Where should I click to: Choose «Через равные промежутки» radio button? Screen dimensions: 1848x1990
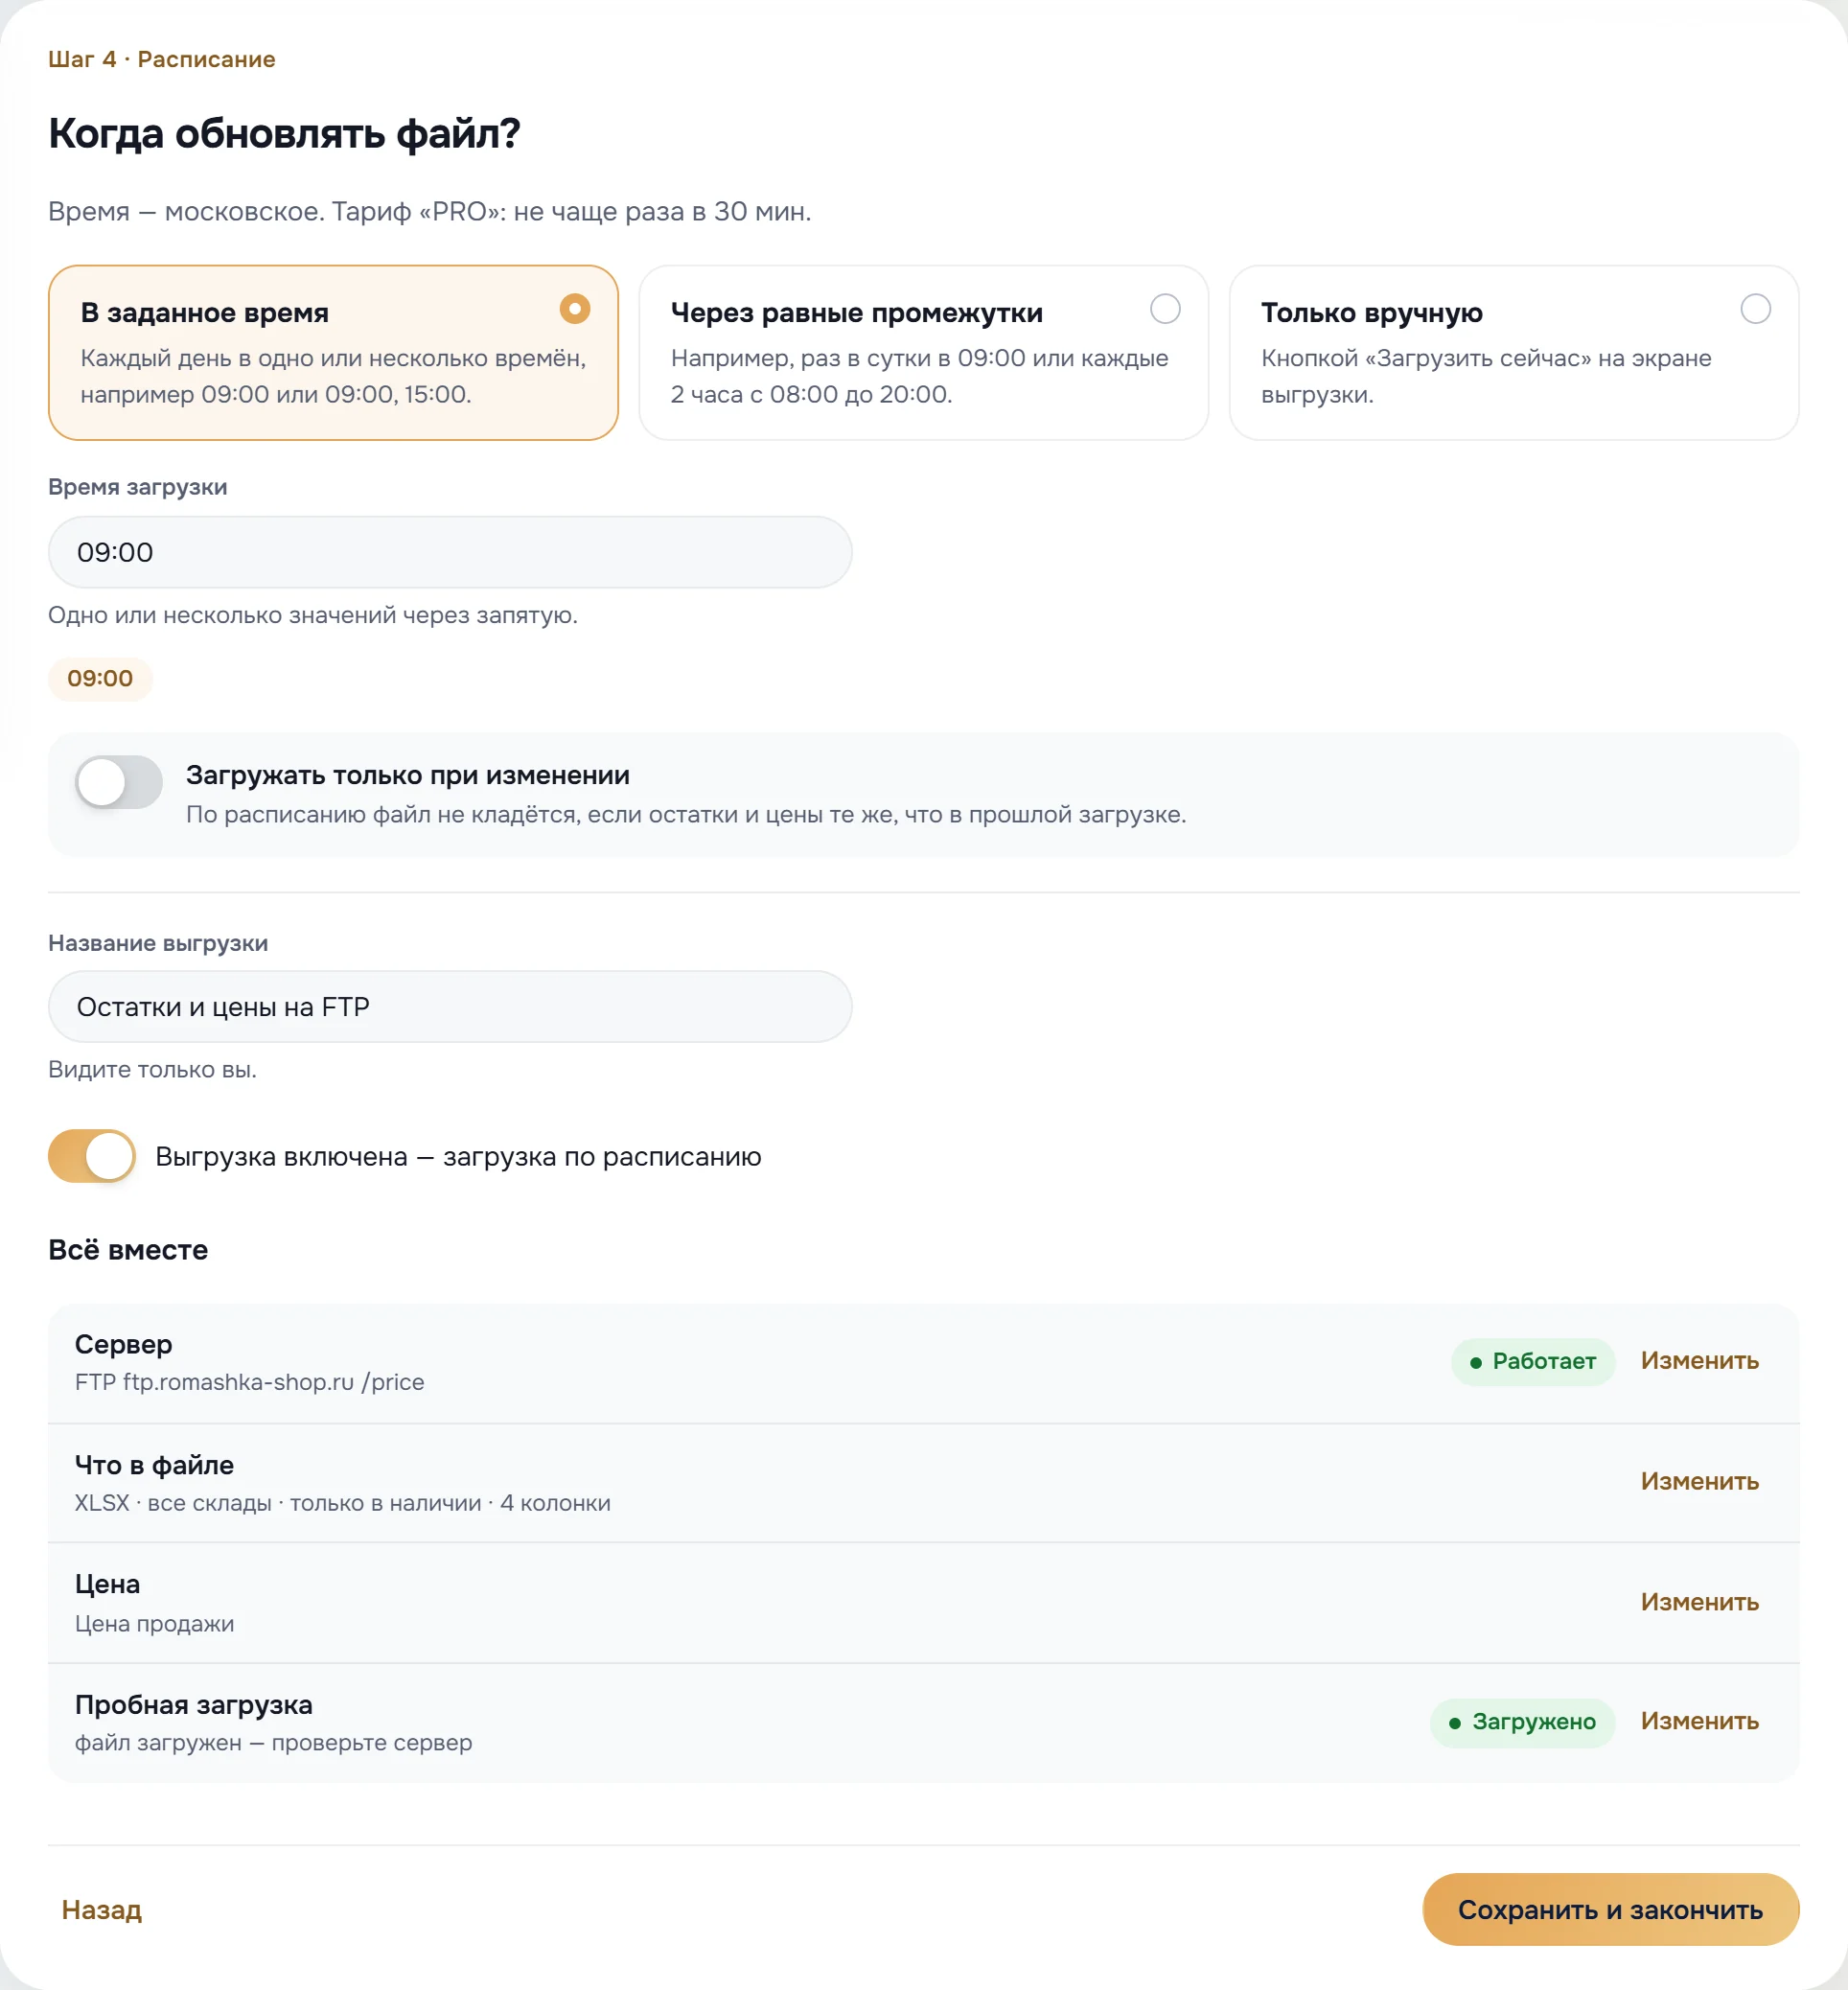point(1164,308)
